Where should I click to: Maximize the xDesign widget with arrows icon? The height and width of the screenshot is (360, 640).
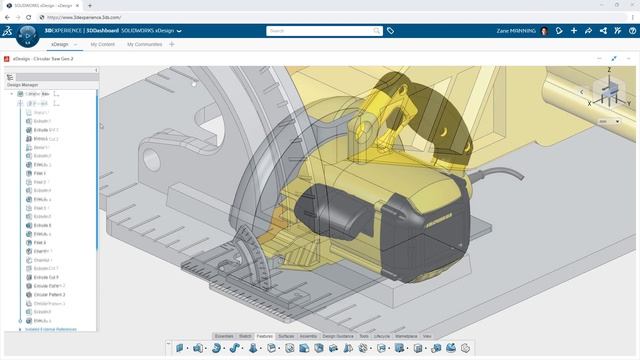click(x=613, y=59)
